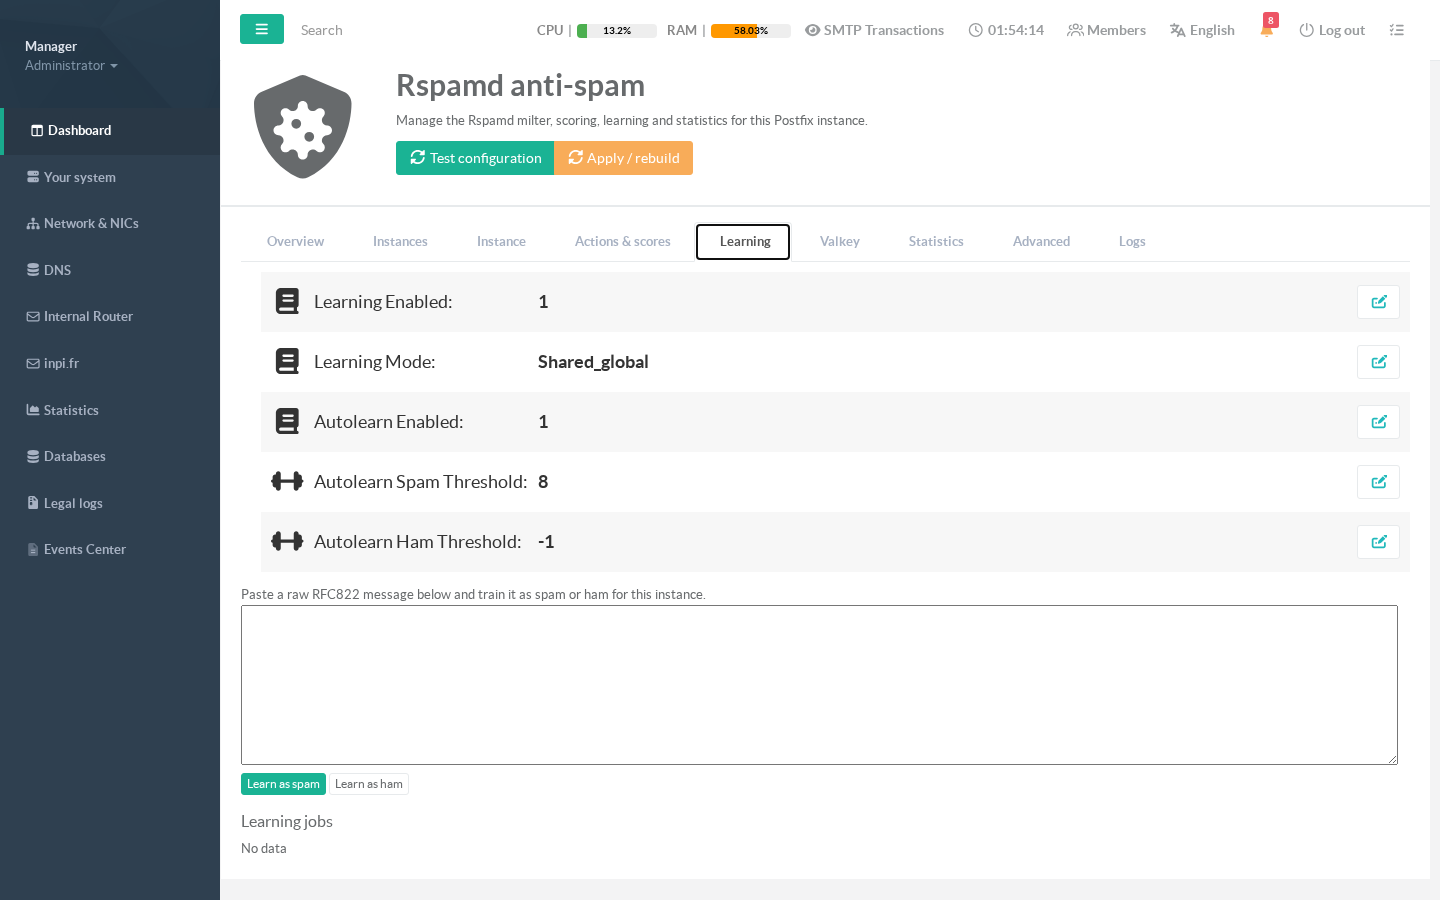Click Learn as ham button
Image resolution: width=1440 pixels, height=900 pixels.
coord(369,784)
